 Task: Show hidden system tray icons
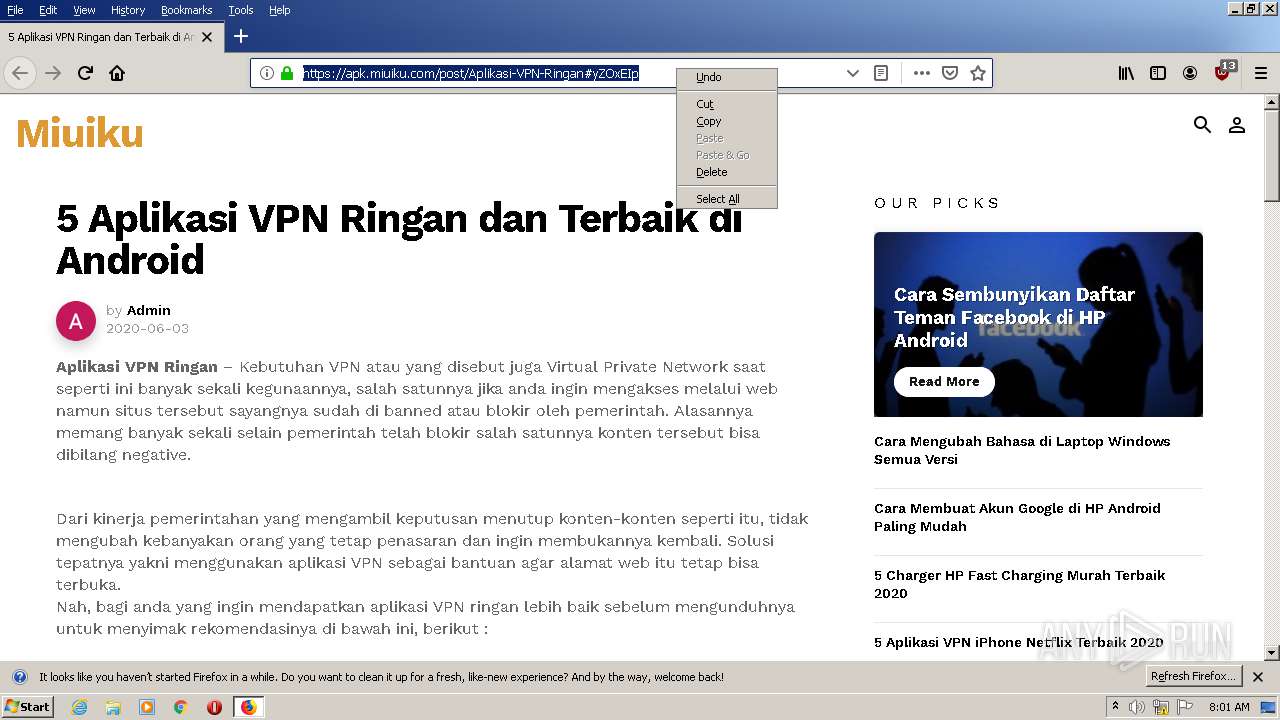[1115, 707]
